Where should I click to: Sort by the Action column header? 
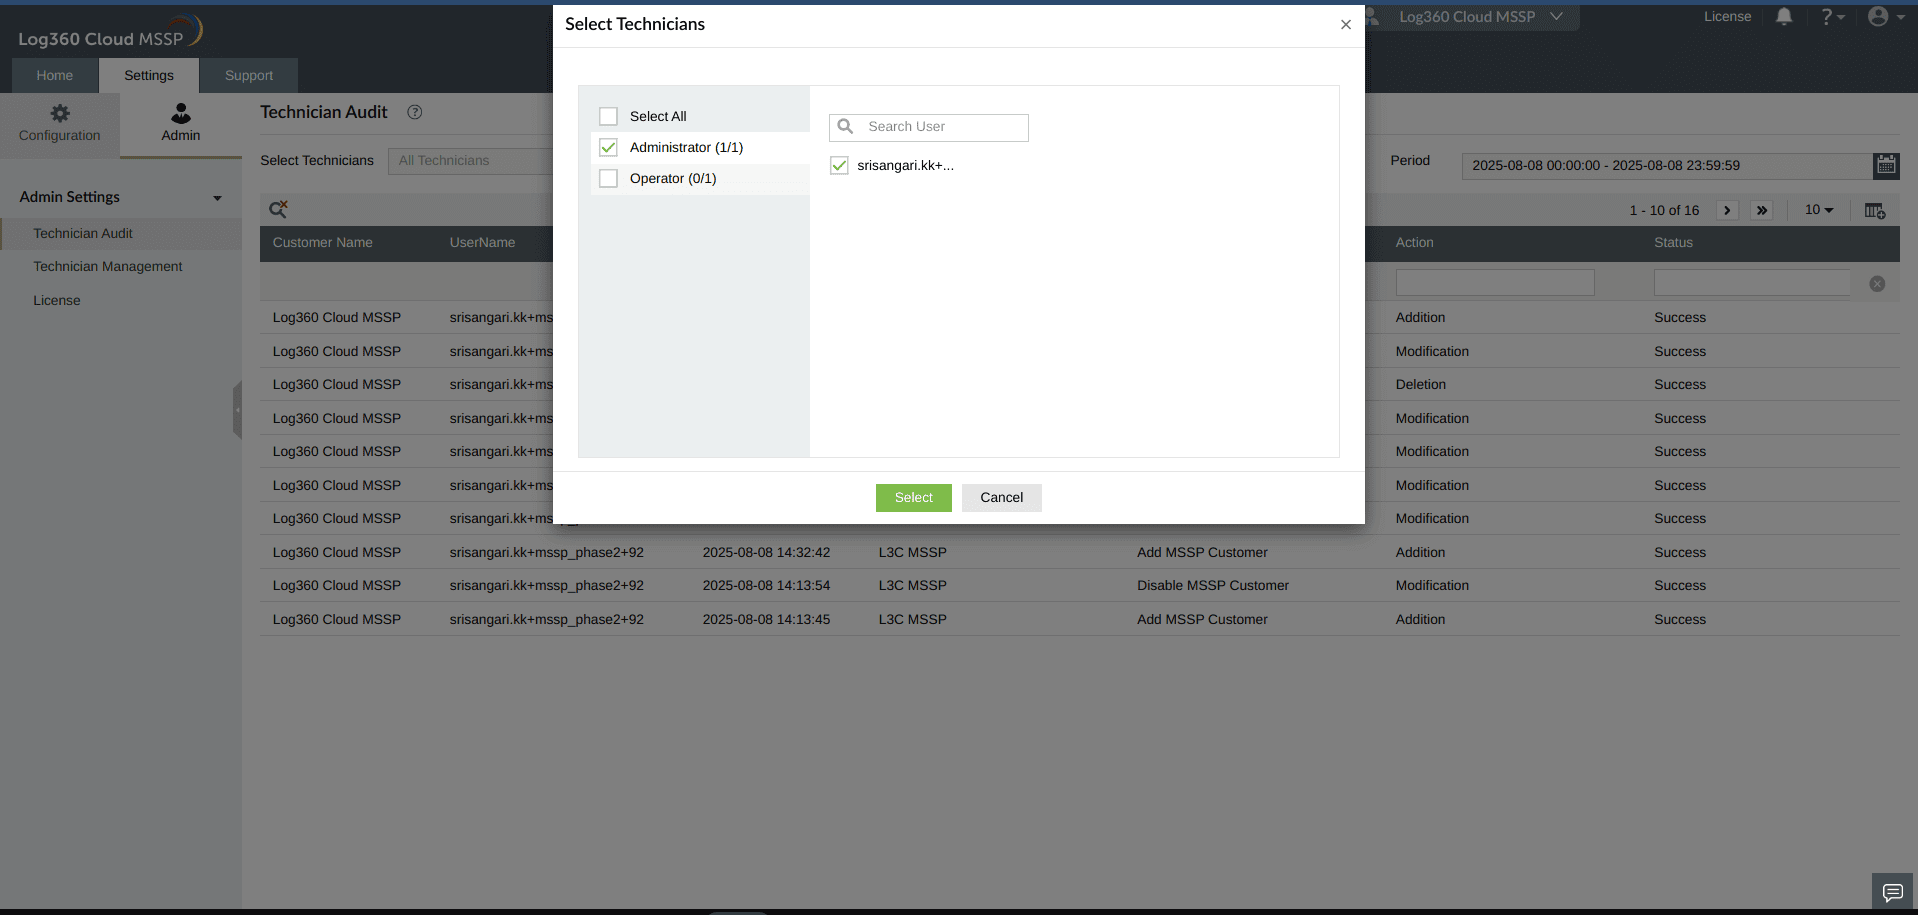click(1415, 243)
